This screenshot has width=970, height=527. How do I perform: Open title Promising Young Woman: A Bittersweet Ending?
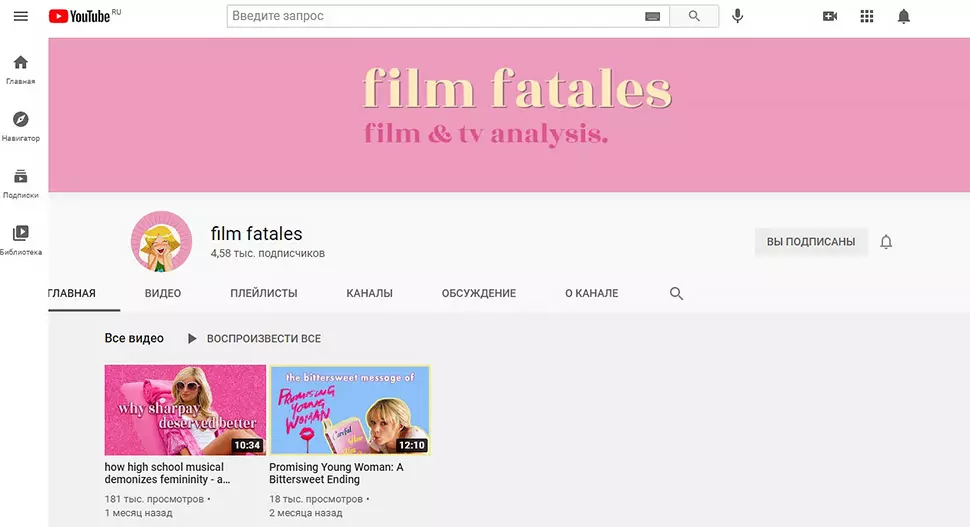pyautogui.click(x=336, y=473)
